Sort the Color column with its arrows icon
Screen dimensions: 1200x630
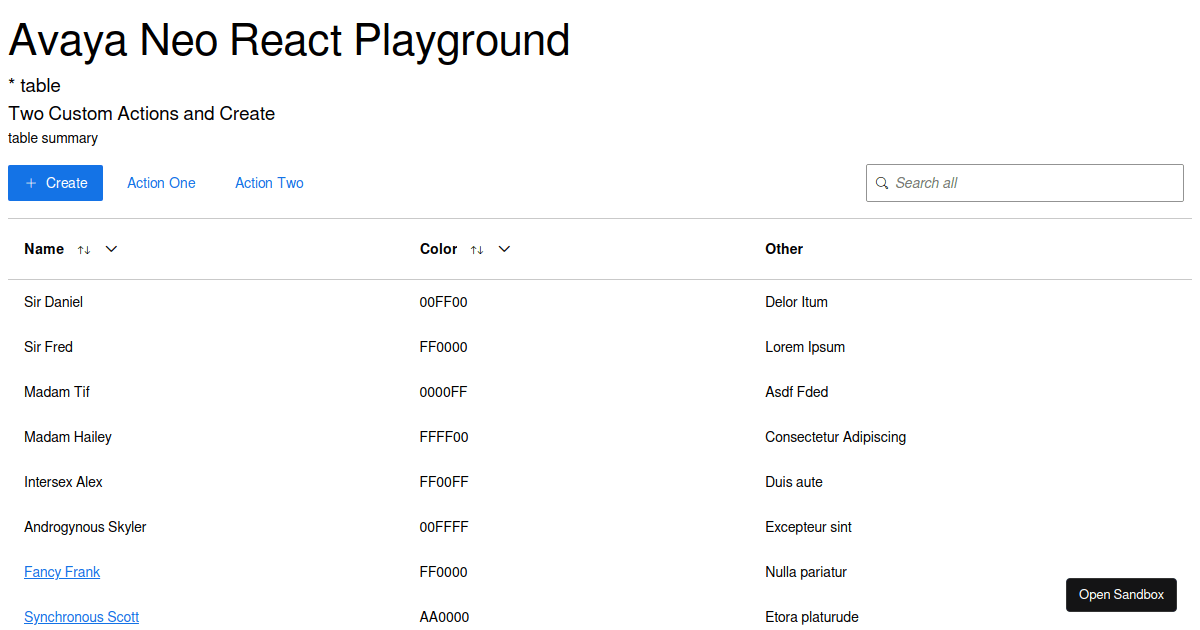pyautogui.click(x=477, y=250)
